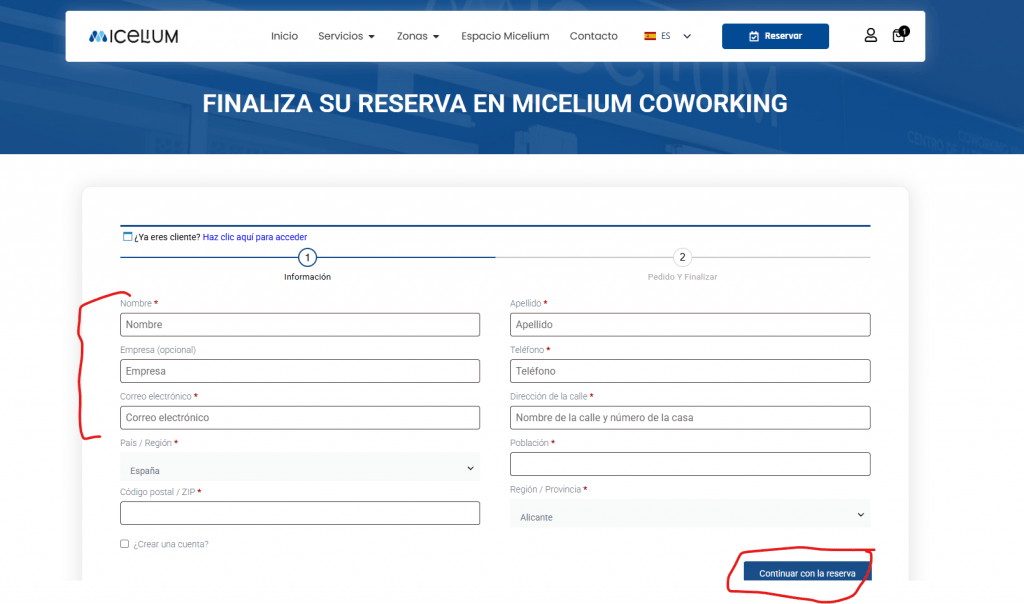
Task: Navigate to the Contacto page
Action: pos(593,36)
